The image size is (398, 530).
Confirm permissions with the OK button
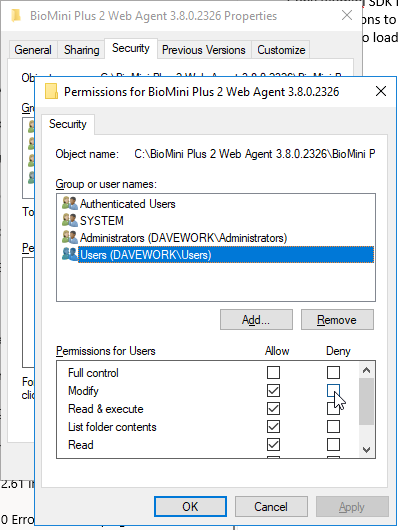point(190,506)
